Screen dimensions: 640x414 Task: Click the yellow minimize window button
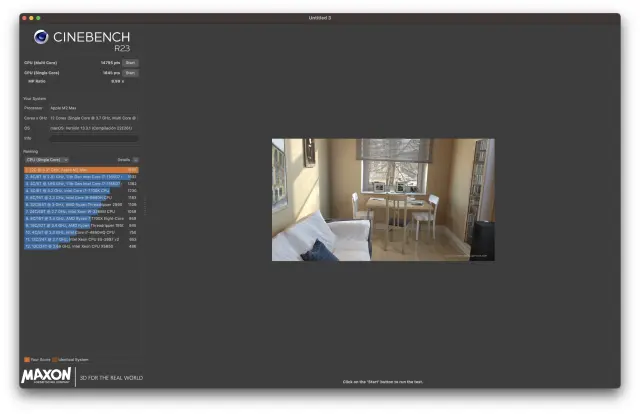point(32,18)
